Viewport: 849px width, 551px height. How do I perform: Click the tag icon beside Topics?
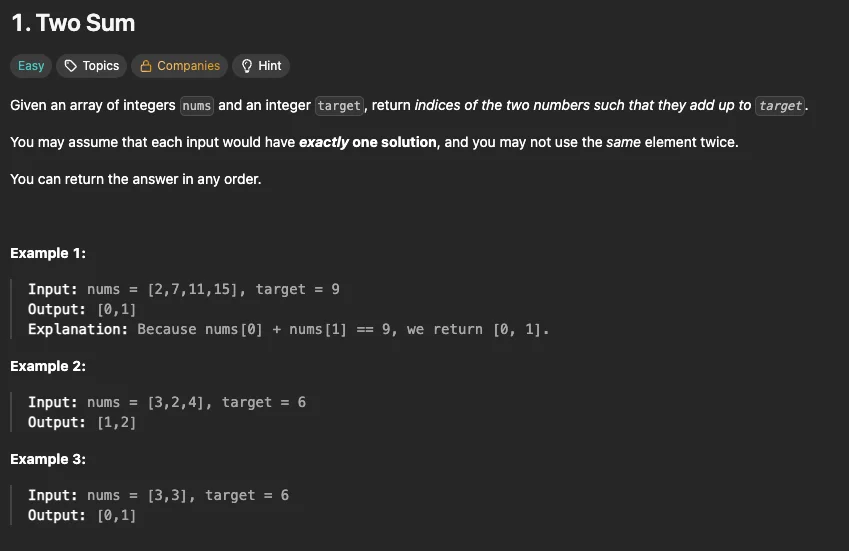click(x=70, y=66)
